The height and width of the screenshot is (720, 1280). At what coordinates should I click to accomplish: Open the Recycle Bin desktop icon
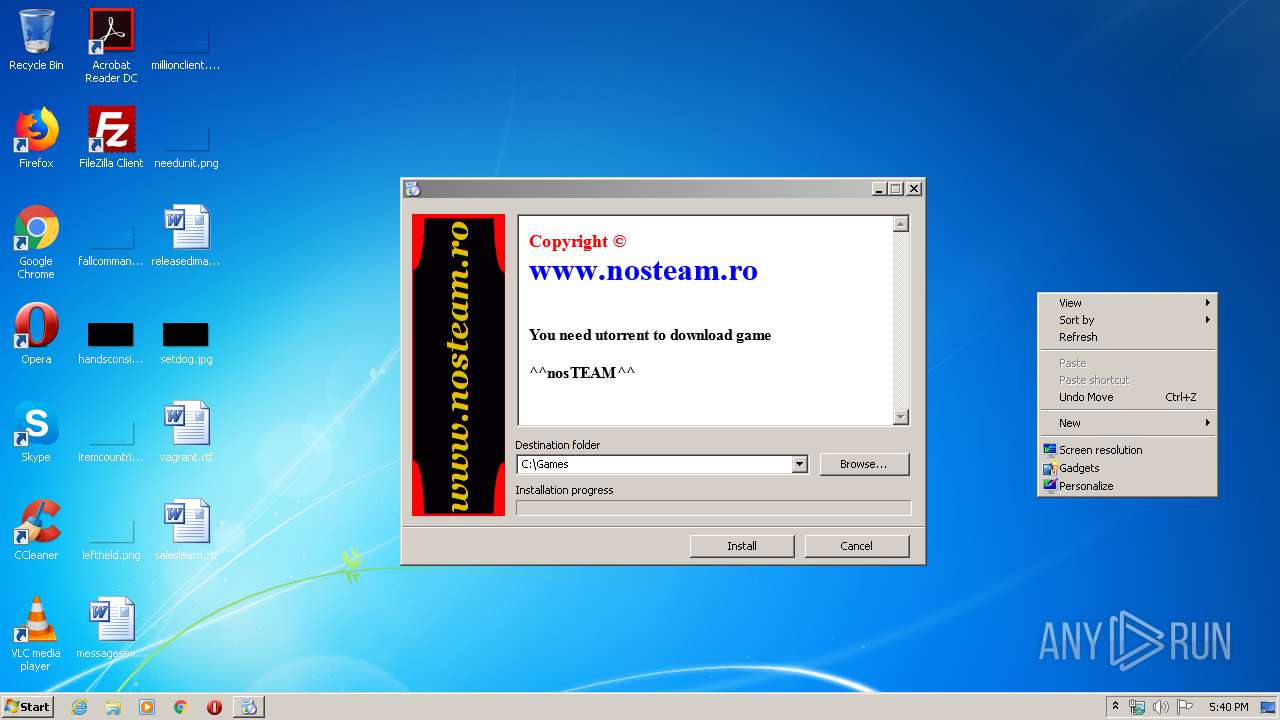(36, 40)
